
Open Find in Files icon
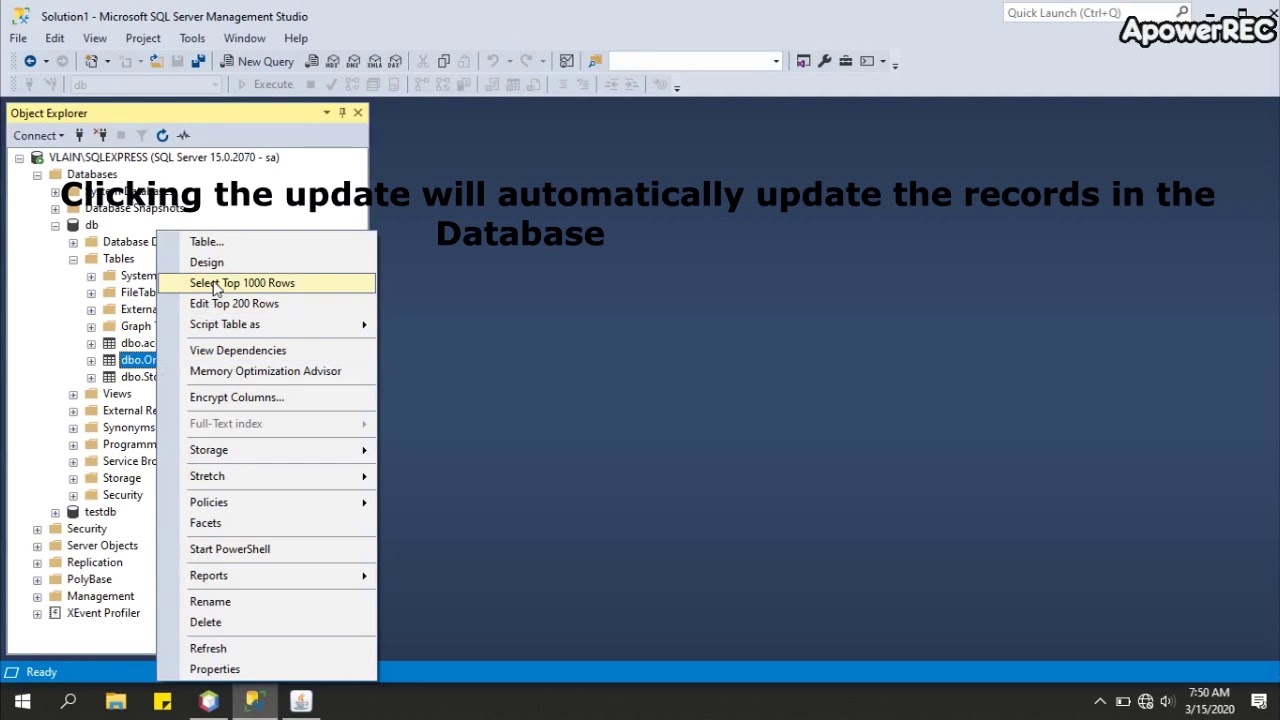click(595, 61)
